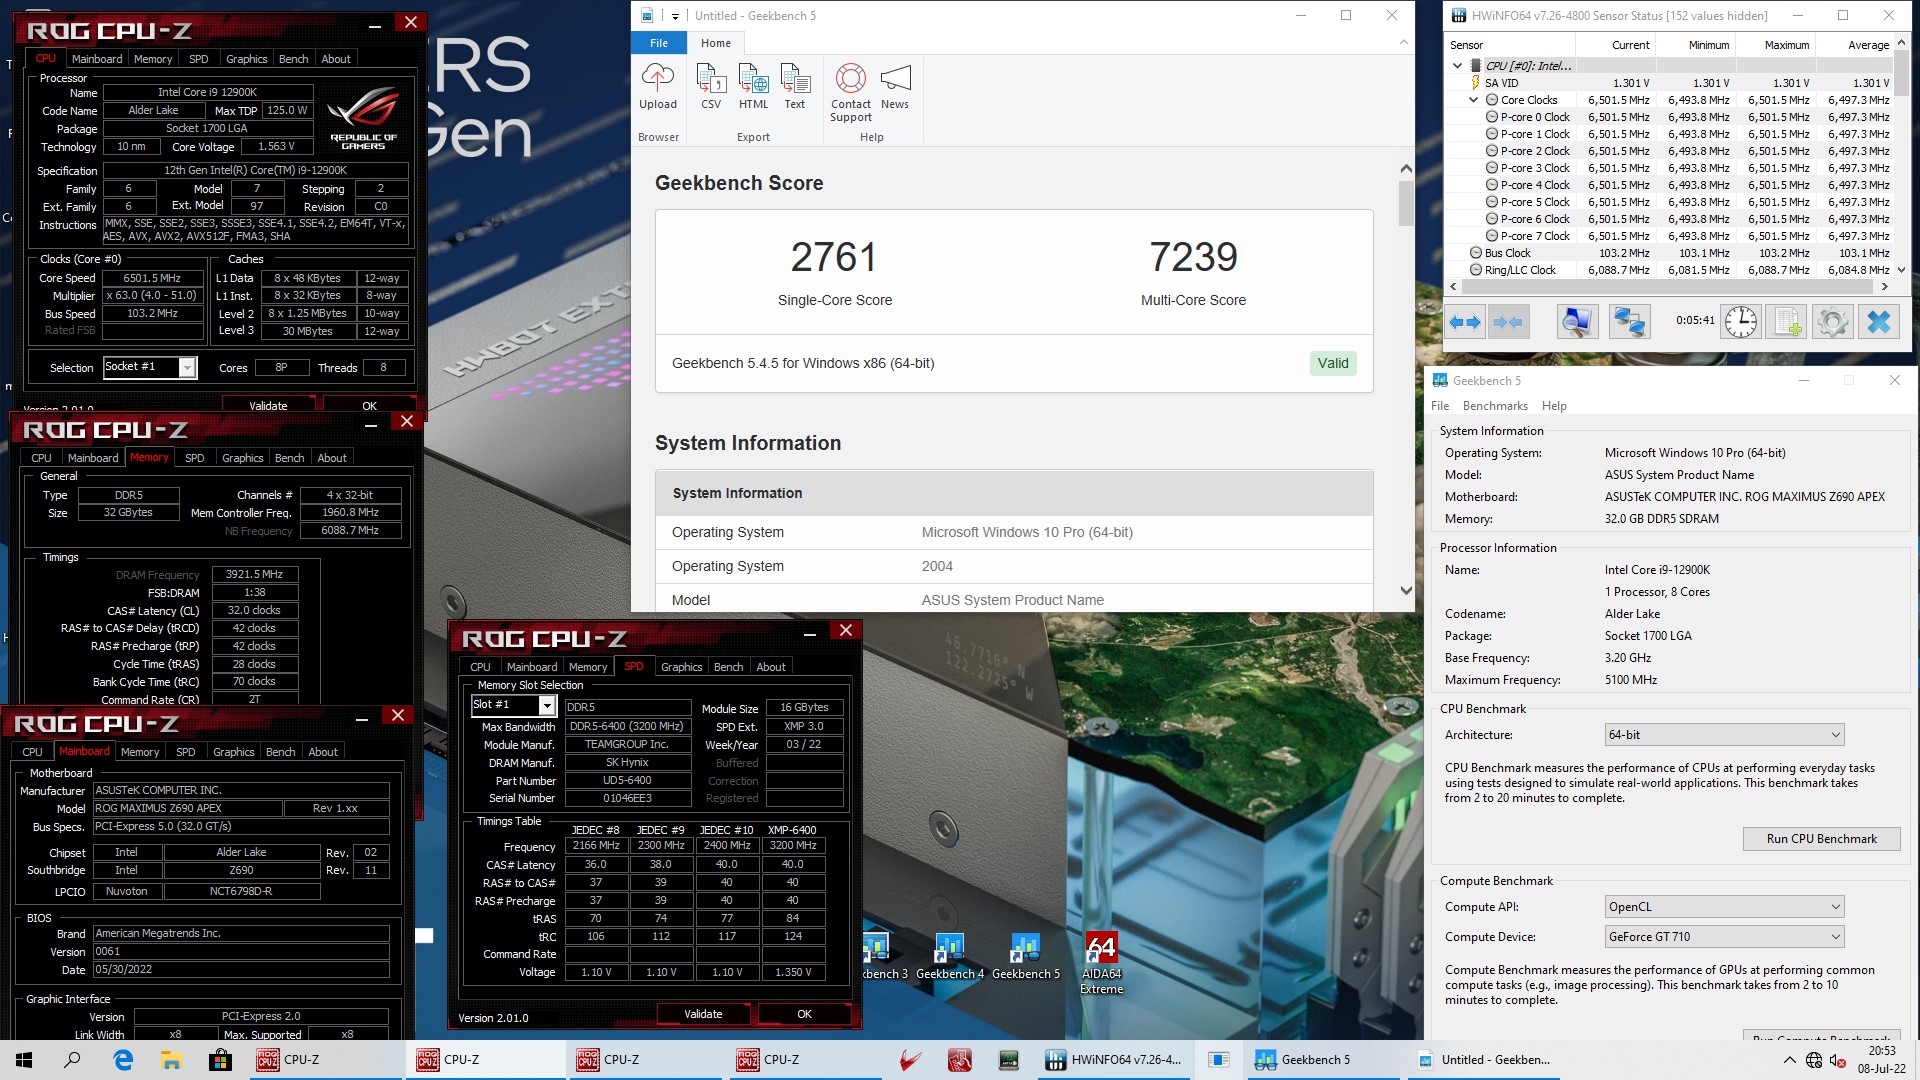
Task: Click Run CPU Benchmark button
Action: [x=1821, y=839]
